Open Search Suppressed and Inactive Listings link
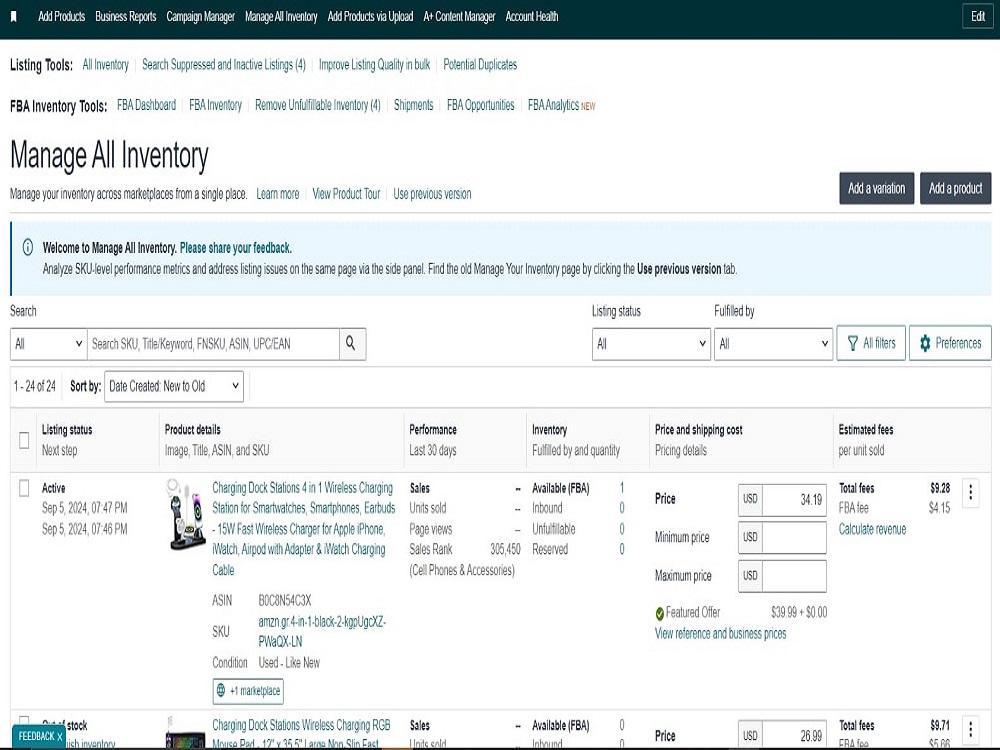Viewport: 1000px width, 750px height. coord(224,64)
